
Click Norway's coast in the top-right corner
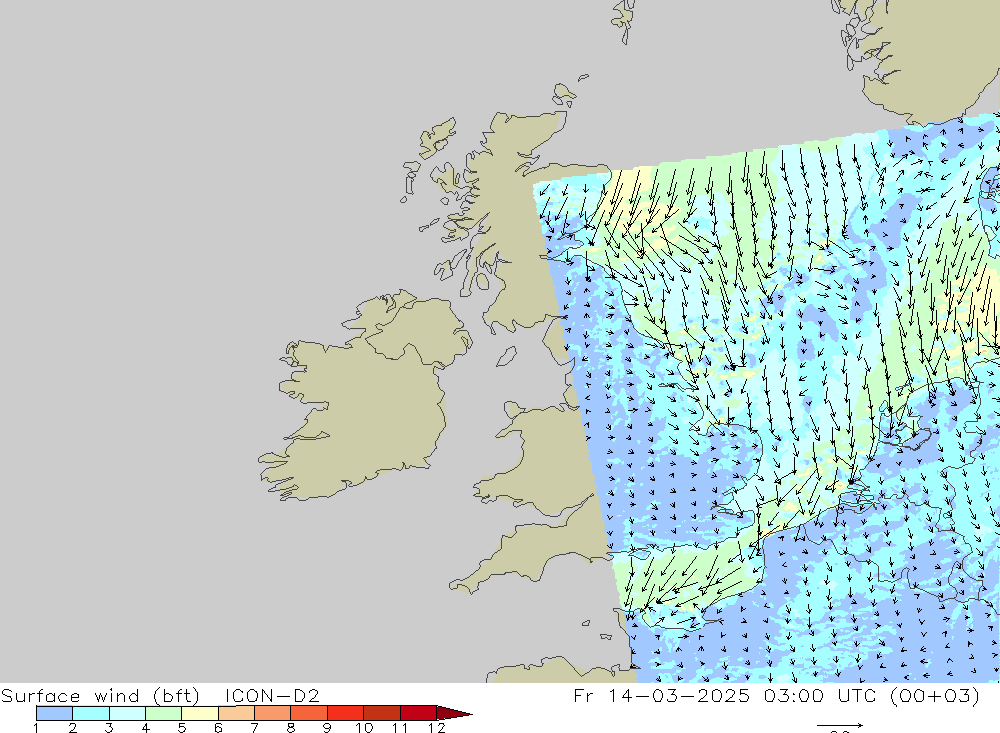pos(931,57)
